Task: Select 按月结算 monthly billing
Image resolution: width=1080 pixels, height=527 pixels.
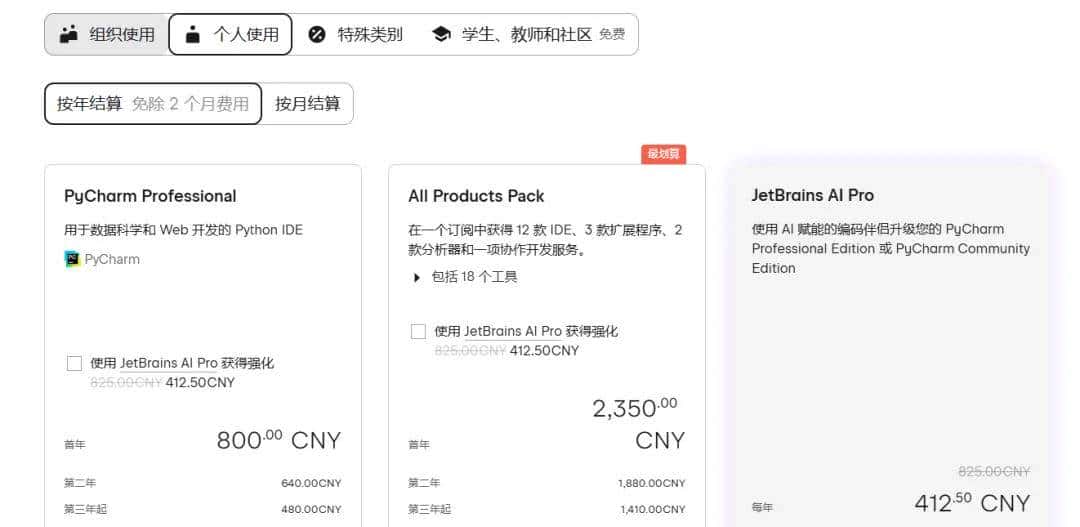Action: click(x=308, y=103)
